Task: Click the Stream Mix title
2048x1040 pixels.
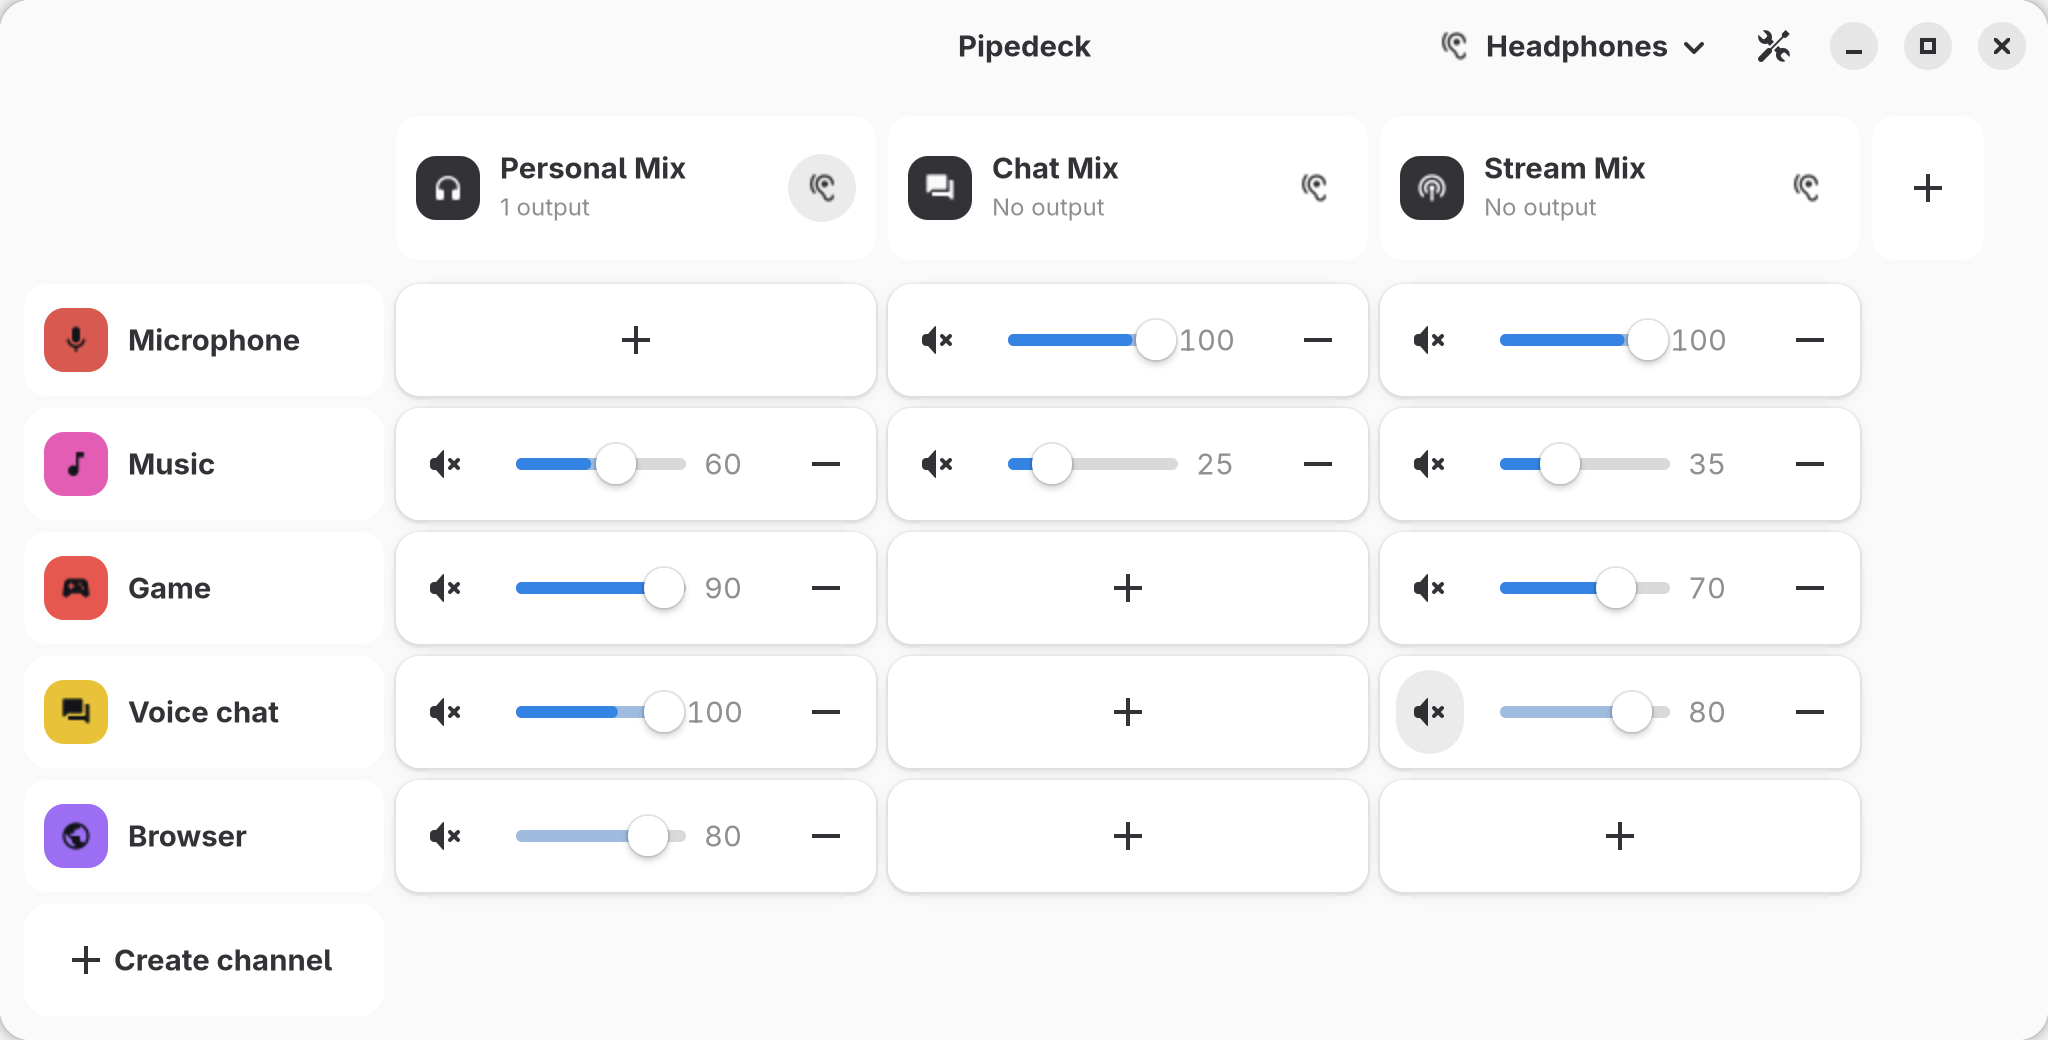Action: click(x=1565, y=168)
